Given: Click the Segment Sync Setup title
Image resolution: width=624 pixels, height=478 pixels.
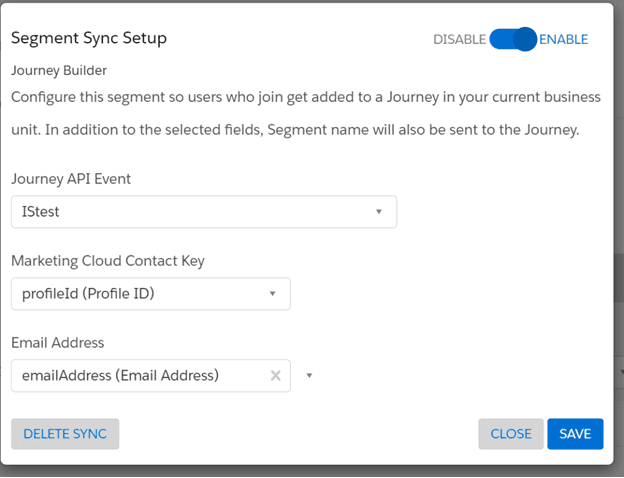Looking at the screenshot, I should [x=89, y=38].
